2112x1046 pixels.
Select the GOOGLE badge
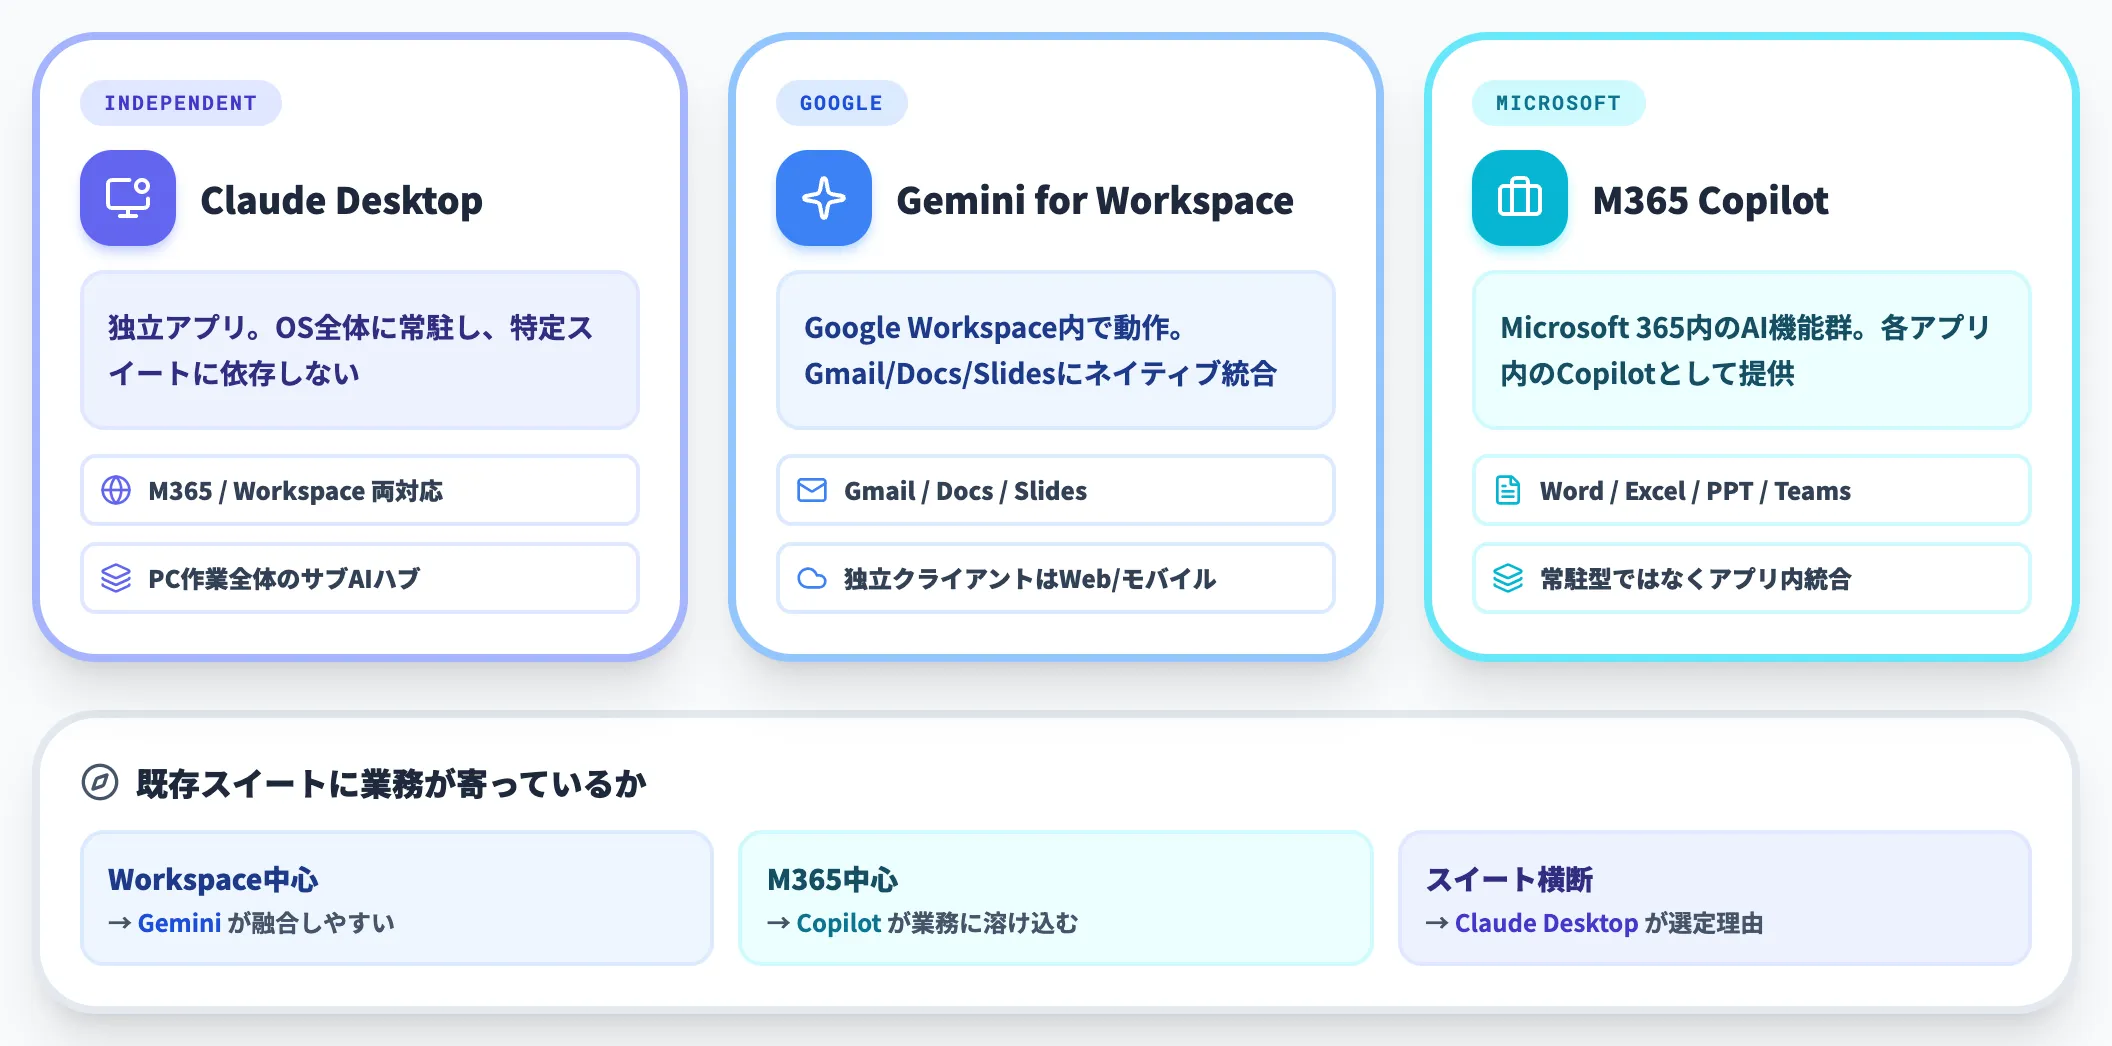(x=841, y=103)
